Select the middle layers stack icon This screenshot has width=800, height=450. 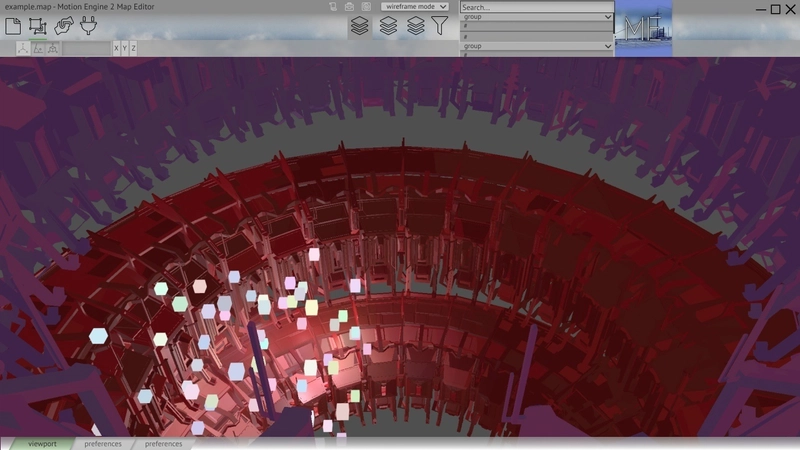[388, 26]
